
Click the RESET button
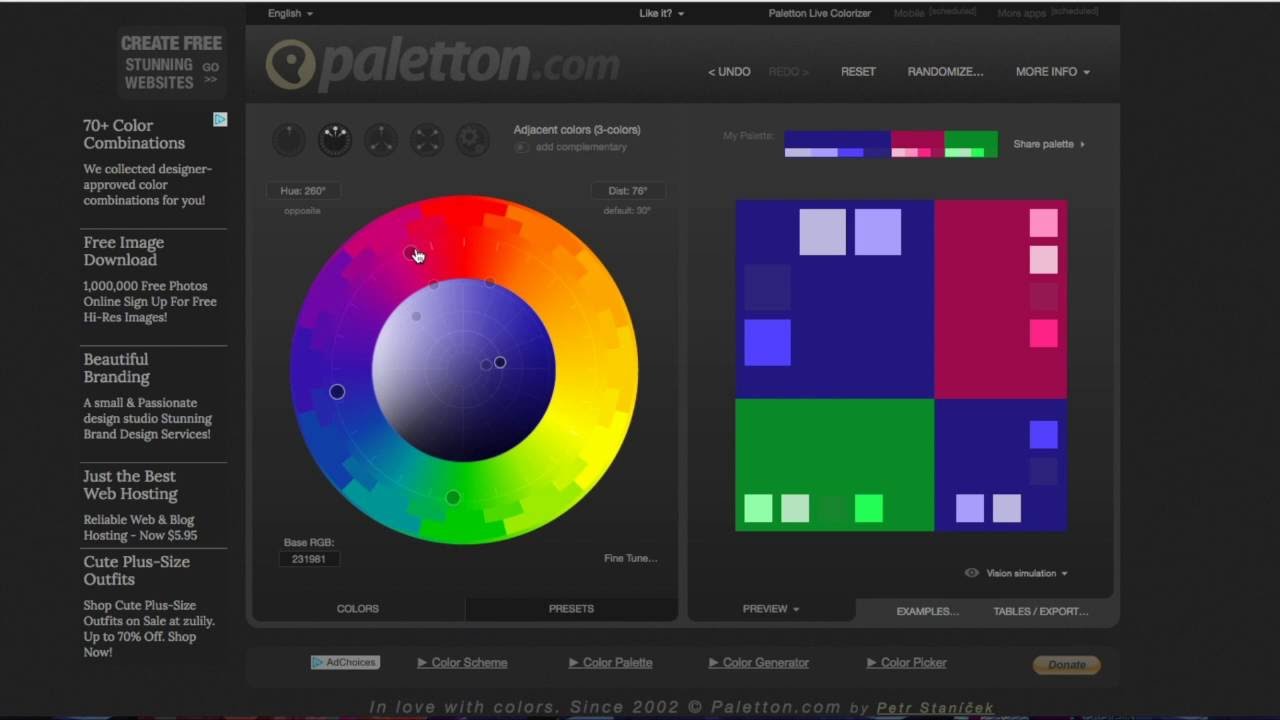(858, 72)
